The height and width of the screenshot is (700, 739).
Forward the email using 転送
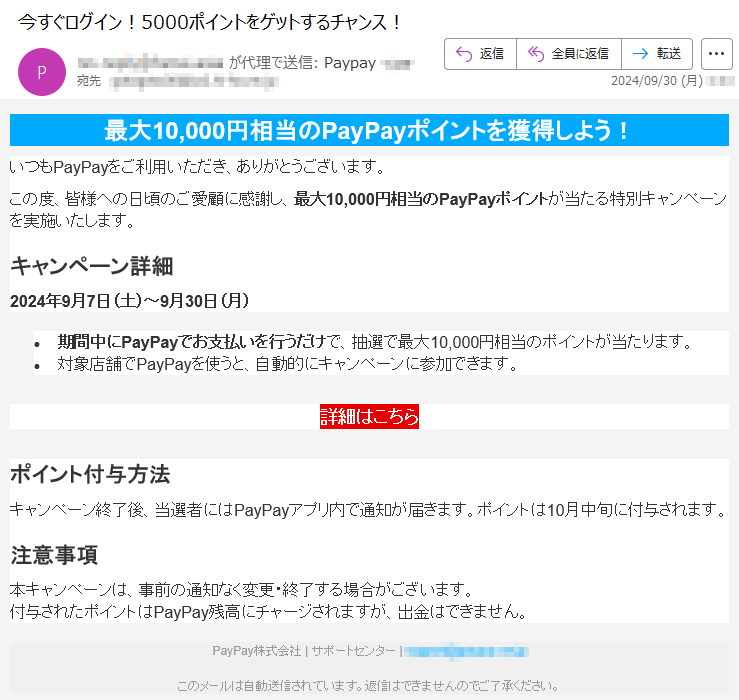pos(657,54)
